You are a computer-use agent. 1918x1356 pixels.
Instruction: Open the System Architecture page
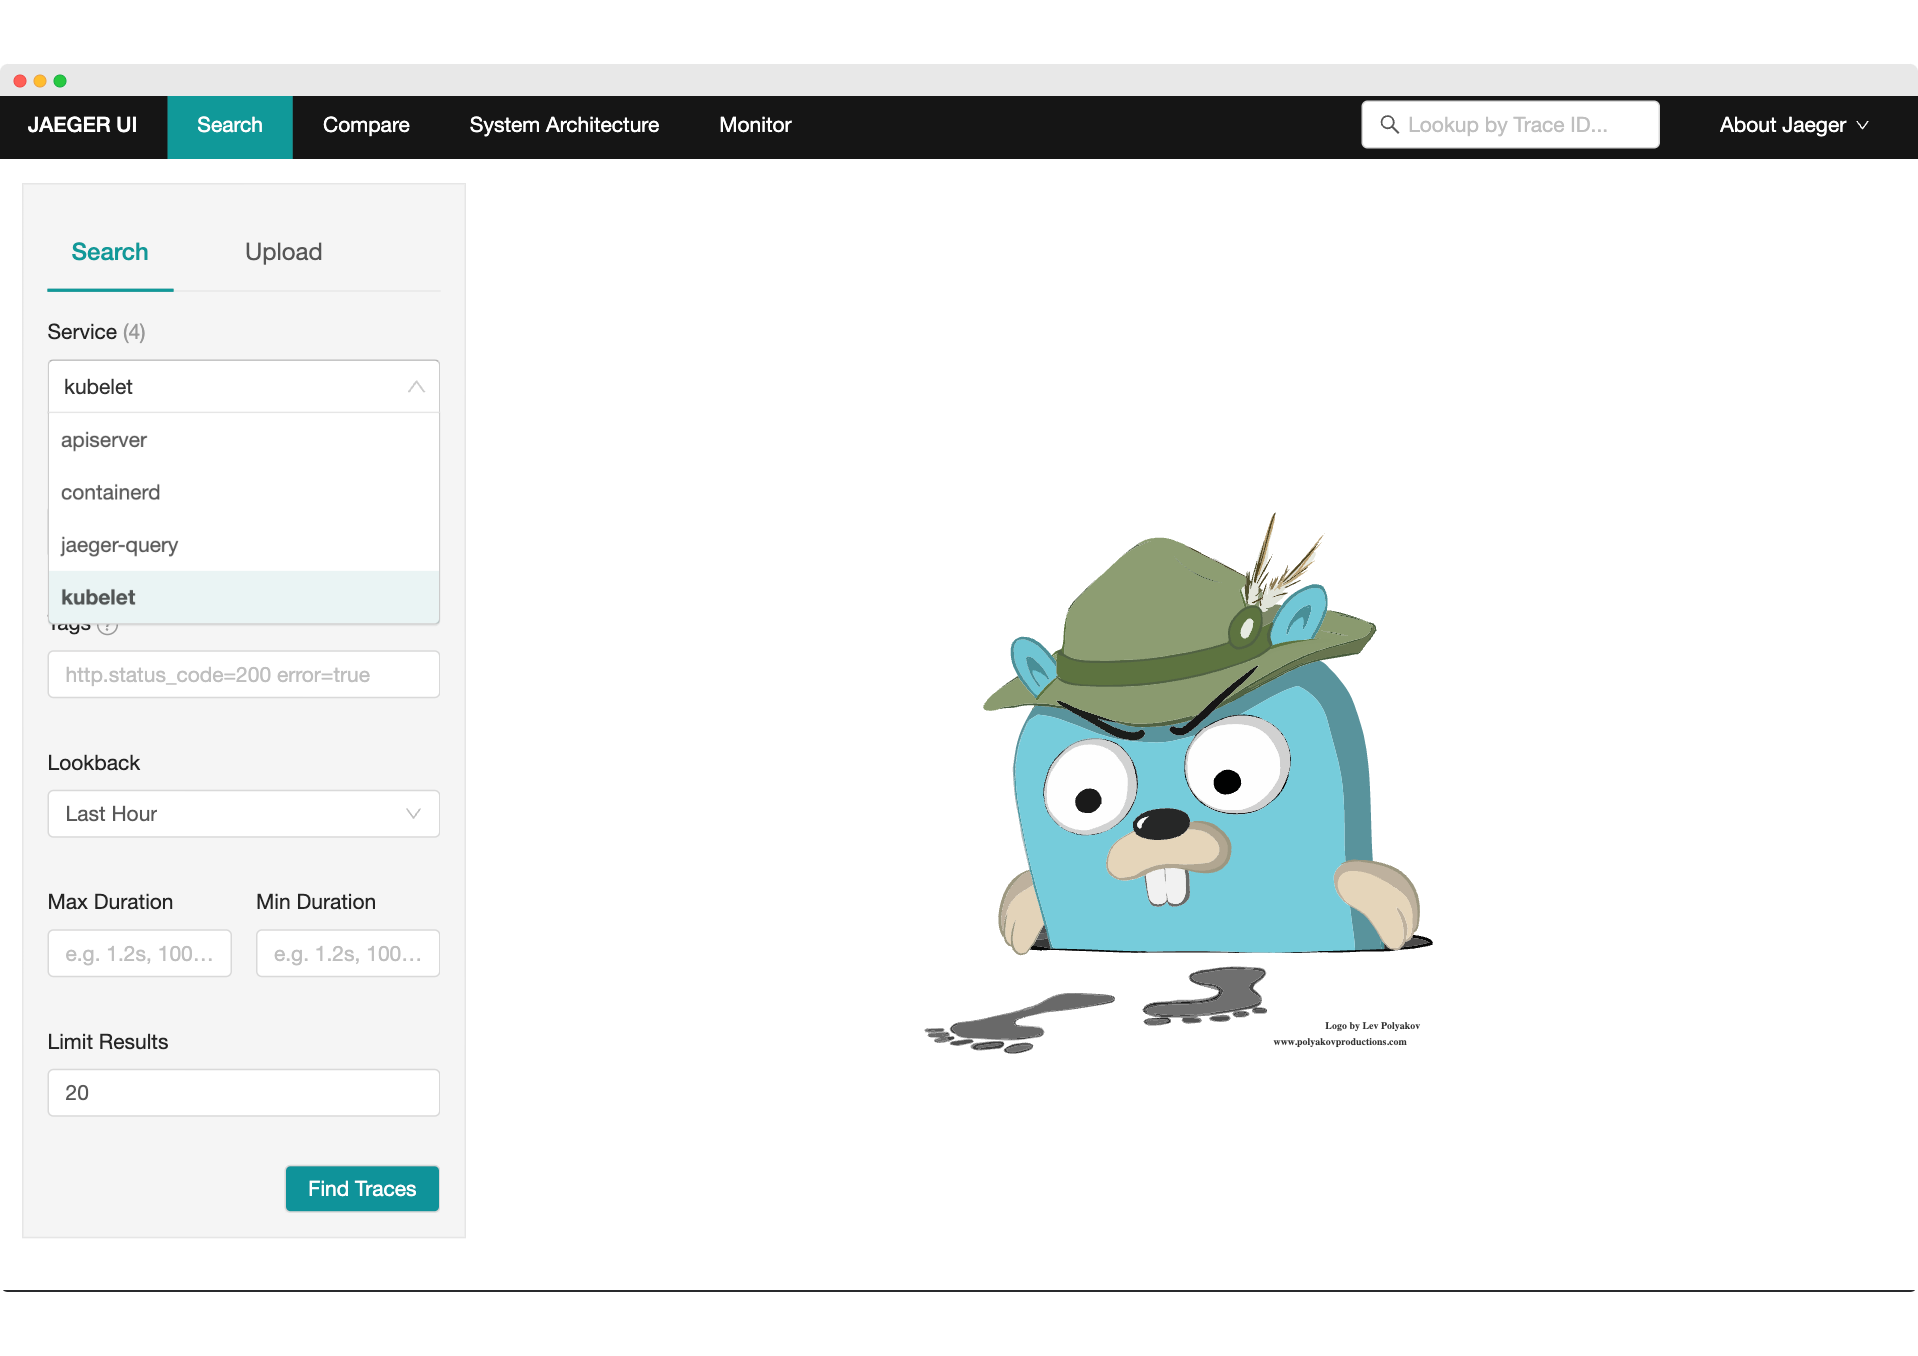[564, 125]
